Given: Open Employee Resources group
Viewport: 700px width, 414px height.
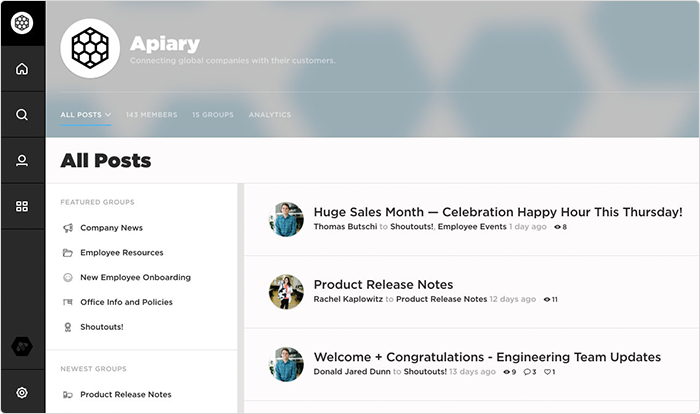Looking at the screenshot, I should pyautogui.click(x=121, y=253).
